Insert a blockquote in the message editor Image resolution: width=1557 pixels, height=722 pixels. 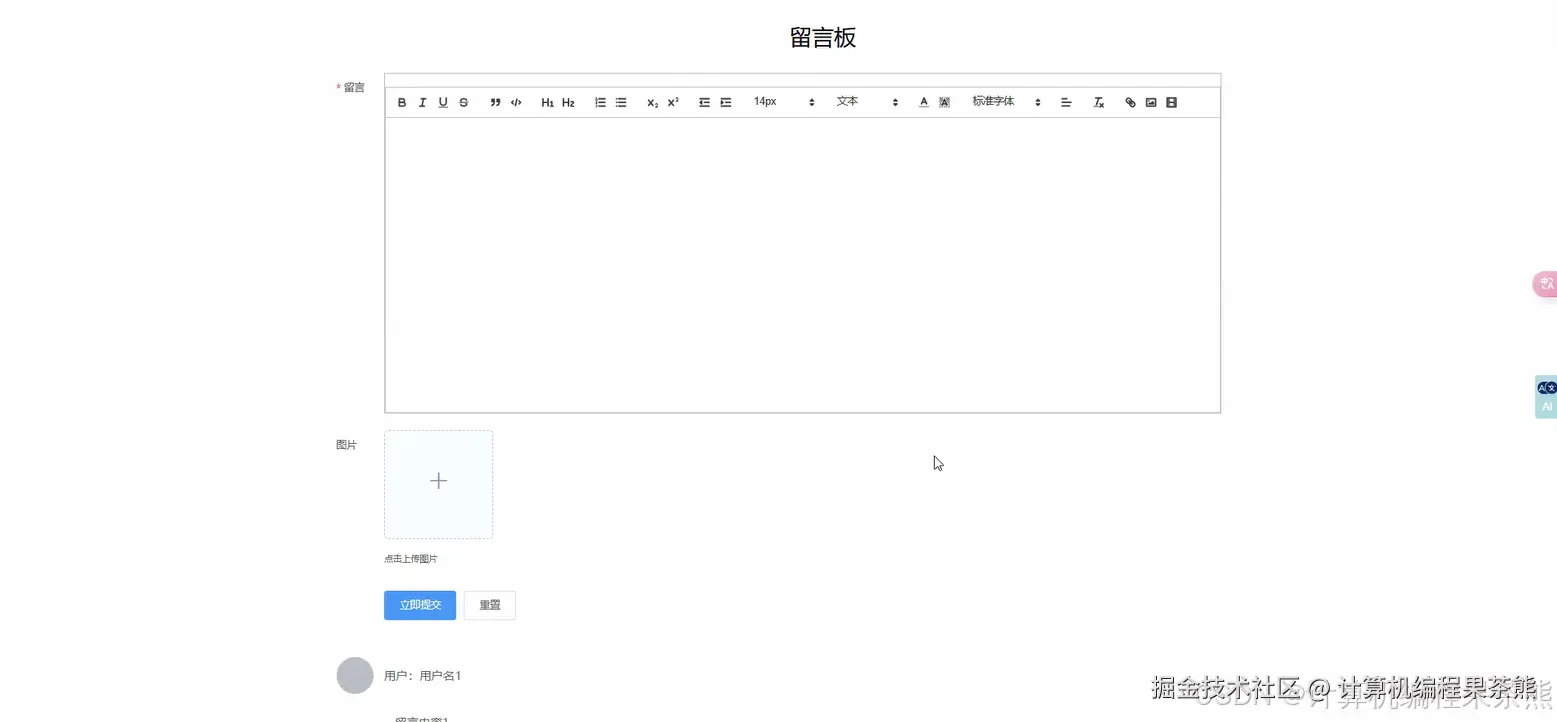495,101
